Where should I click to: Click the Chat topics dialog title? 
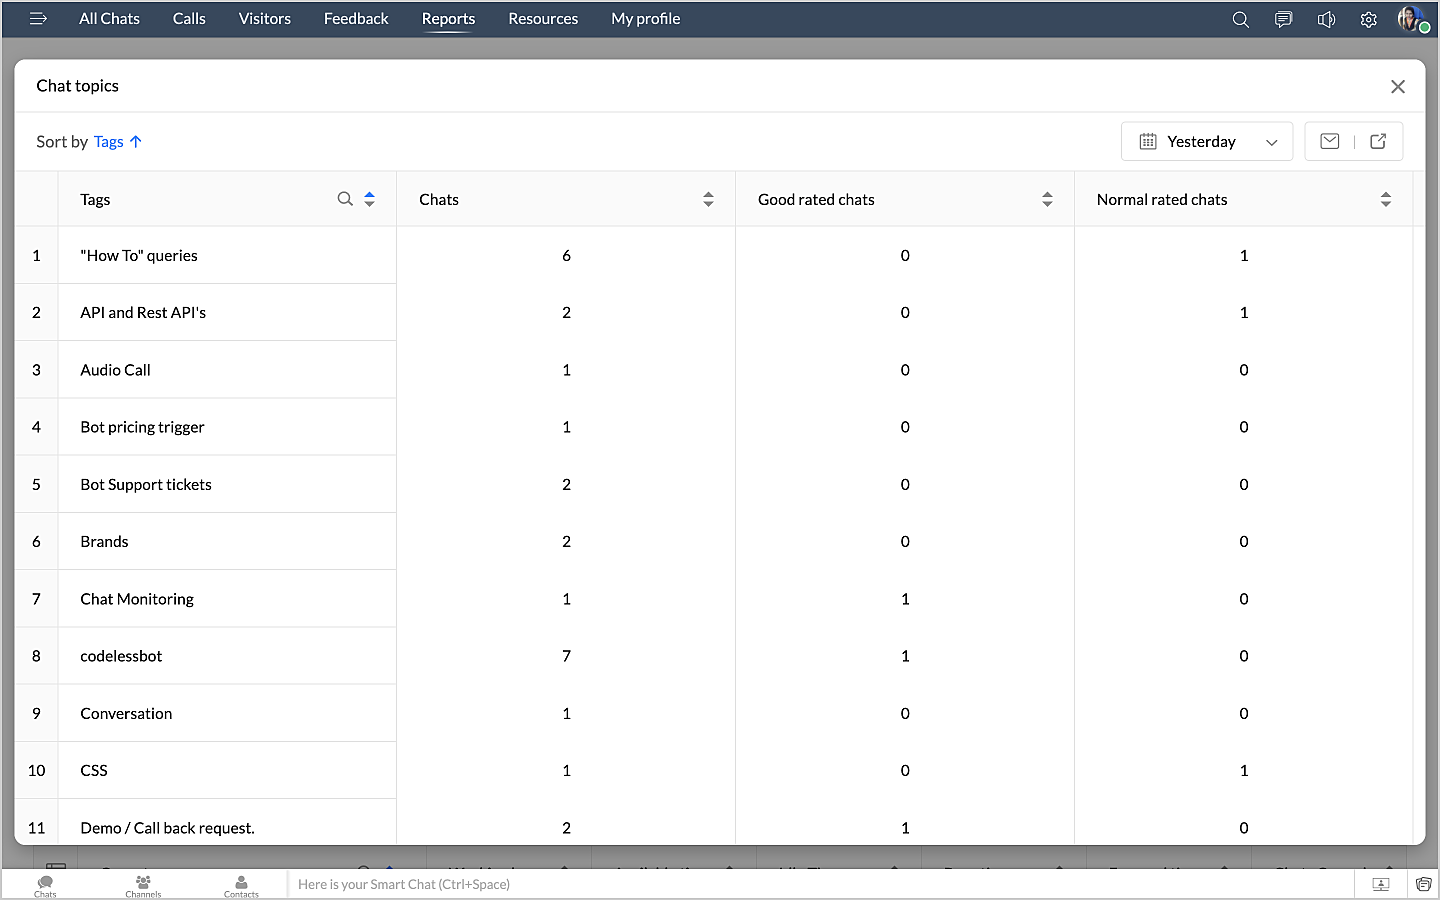pyautogui.click(x=77, y=86)
